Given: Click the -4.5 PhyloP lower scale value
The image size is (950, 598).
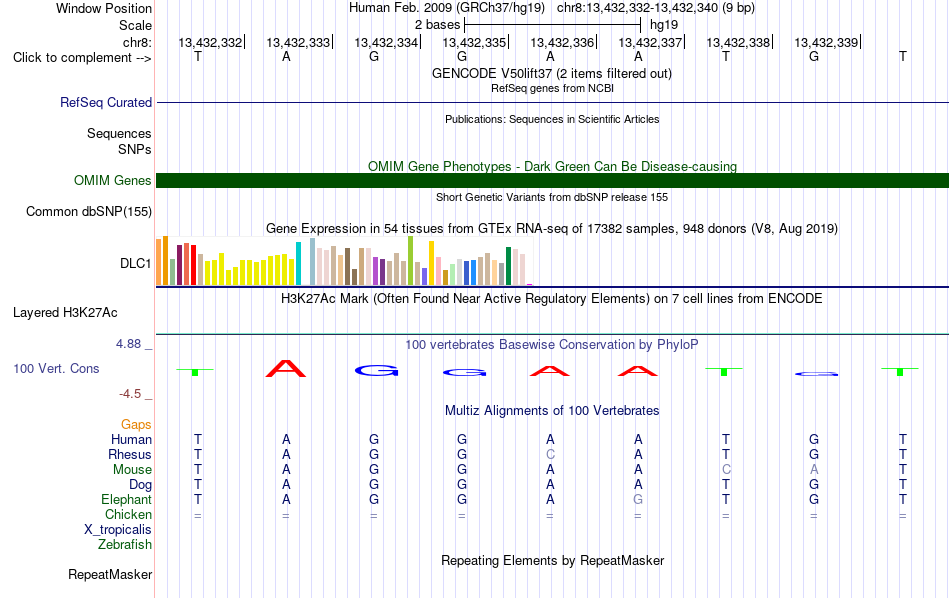Looking at the screenshot, I should pos(130,394).
